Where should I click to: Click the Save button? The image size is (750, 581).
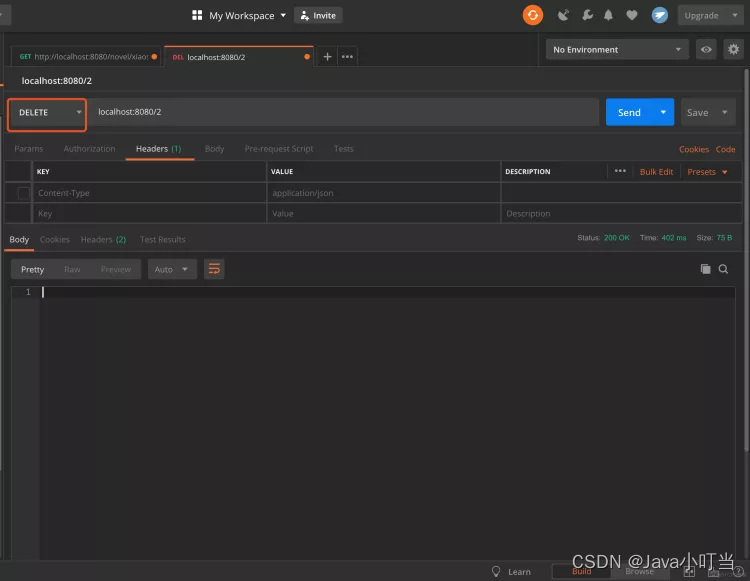click(x=698, y=112)
